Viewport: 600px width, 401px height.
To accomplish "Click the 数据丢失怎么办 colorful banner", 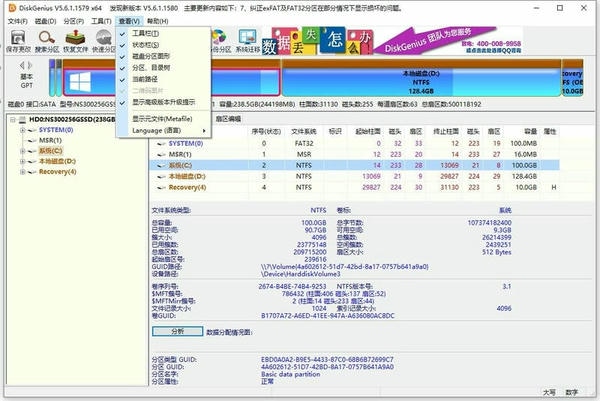I will pyautogui.click(x=317, y=41).
